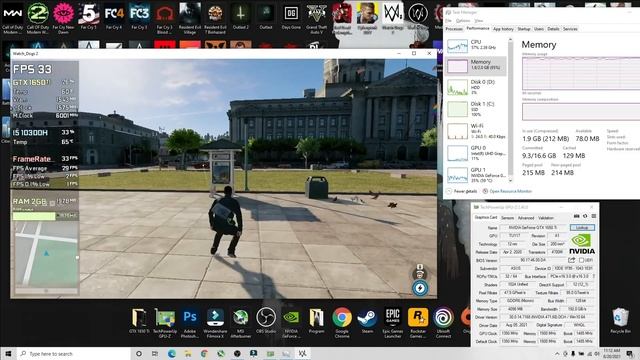Open Resource Monitor link in Task Manager
This screenshot has width=640, height=360.
[x=507, y=191]
